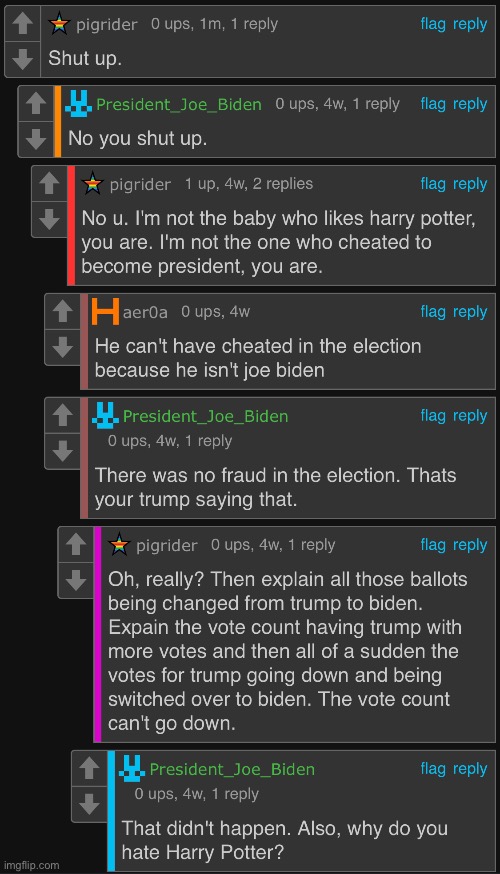500x874 pixels.
Task: Click pigrider's rainbow star icon on top comment
Action: [x=59, y=24]
